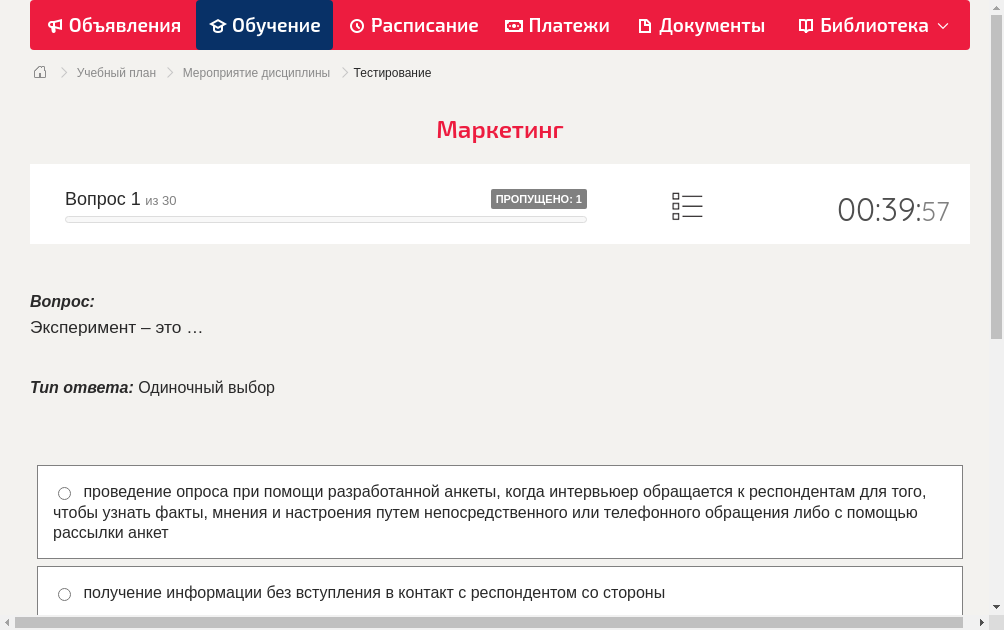Open the question navigator list icon

tap(687, 206)
